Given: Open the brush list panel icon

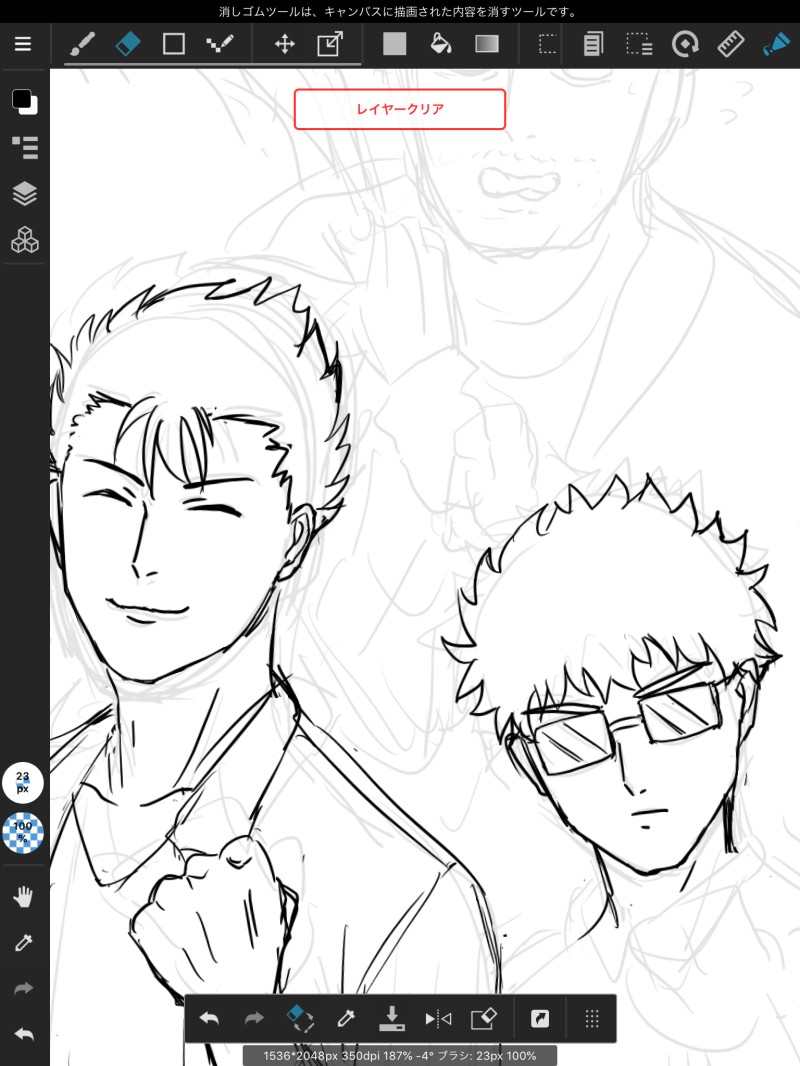Looking at the screenshot, I should click(24, 147).
